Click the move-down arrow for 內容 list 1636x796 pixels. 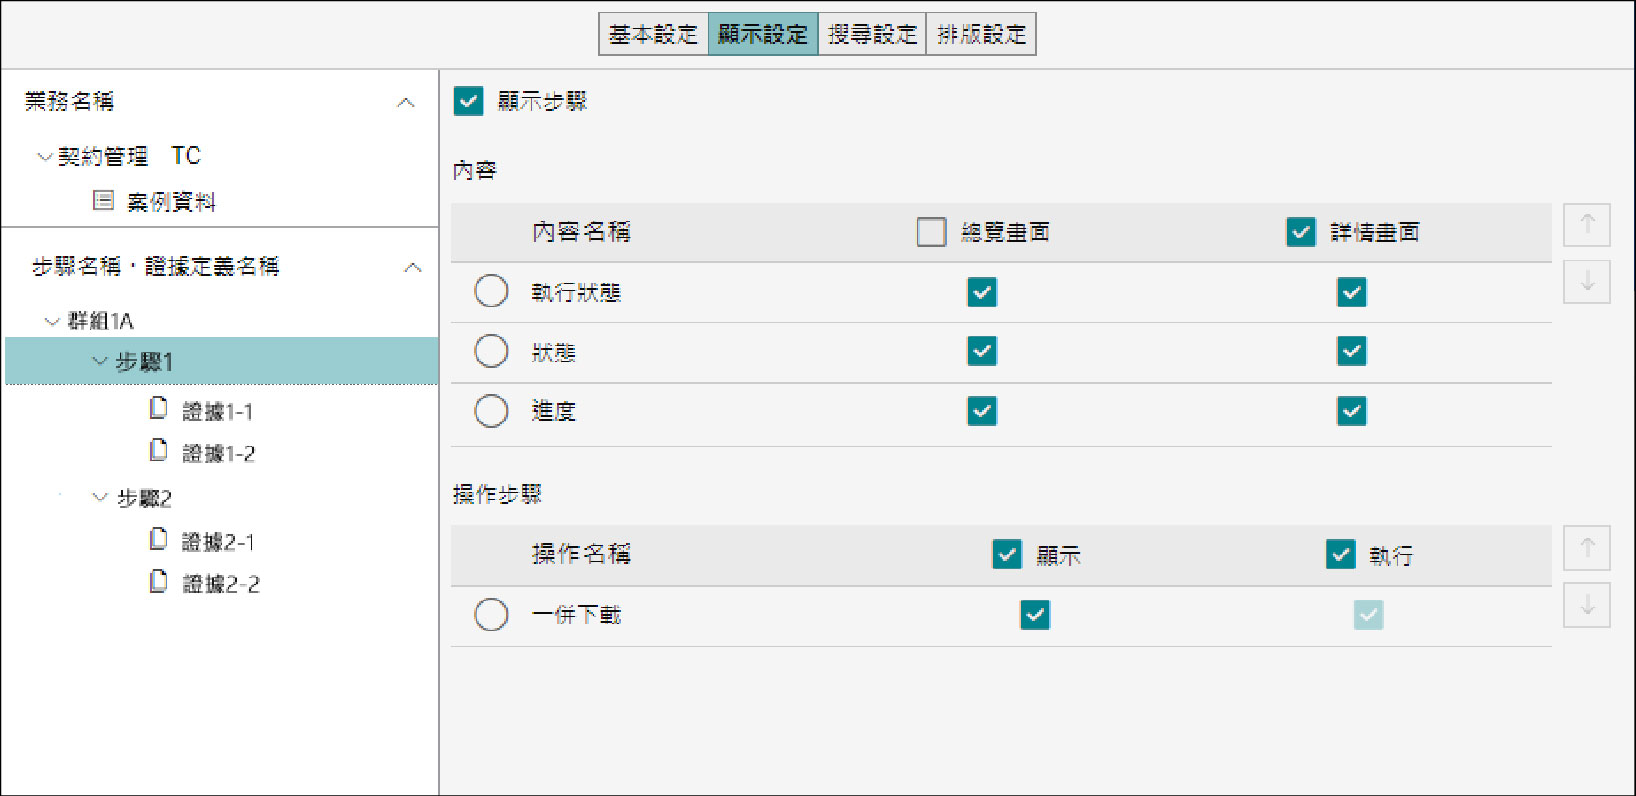pos(1586,282)
